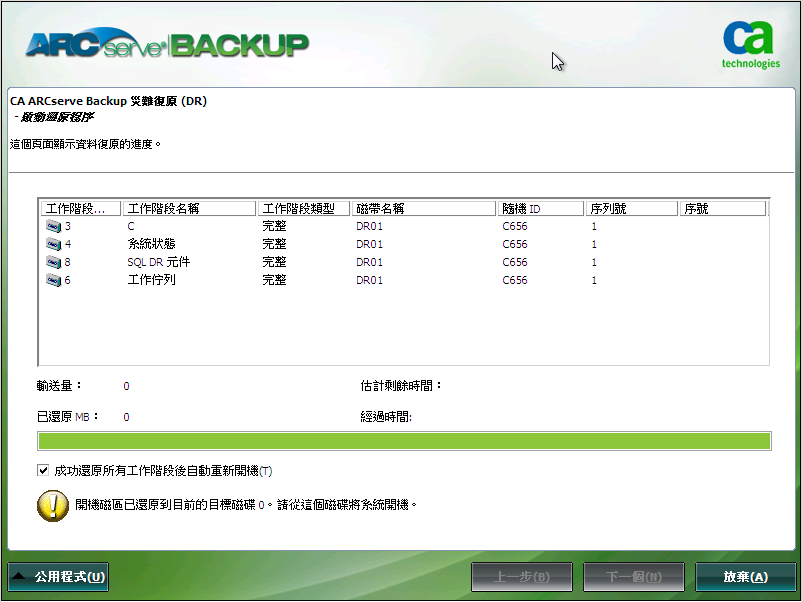Screen dimensions: 803x602
Task: Sort by 序列號 column header
Action: point(632,208)
